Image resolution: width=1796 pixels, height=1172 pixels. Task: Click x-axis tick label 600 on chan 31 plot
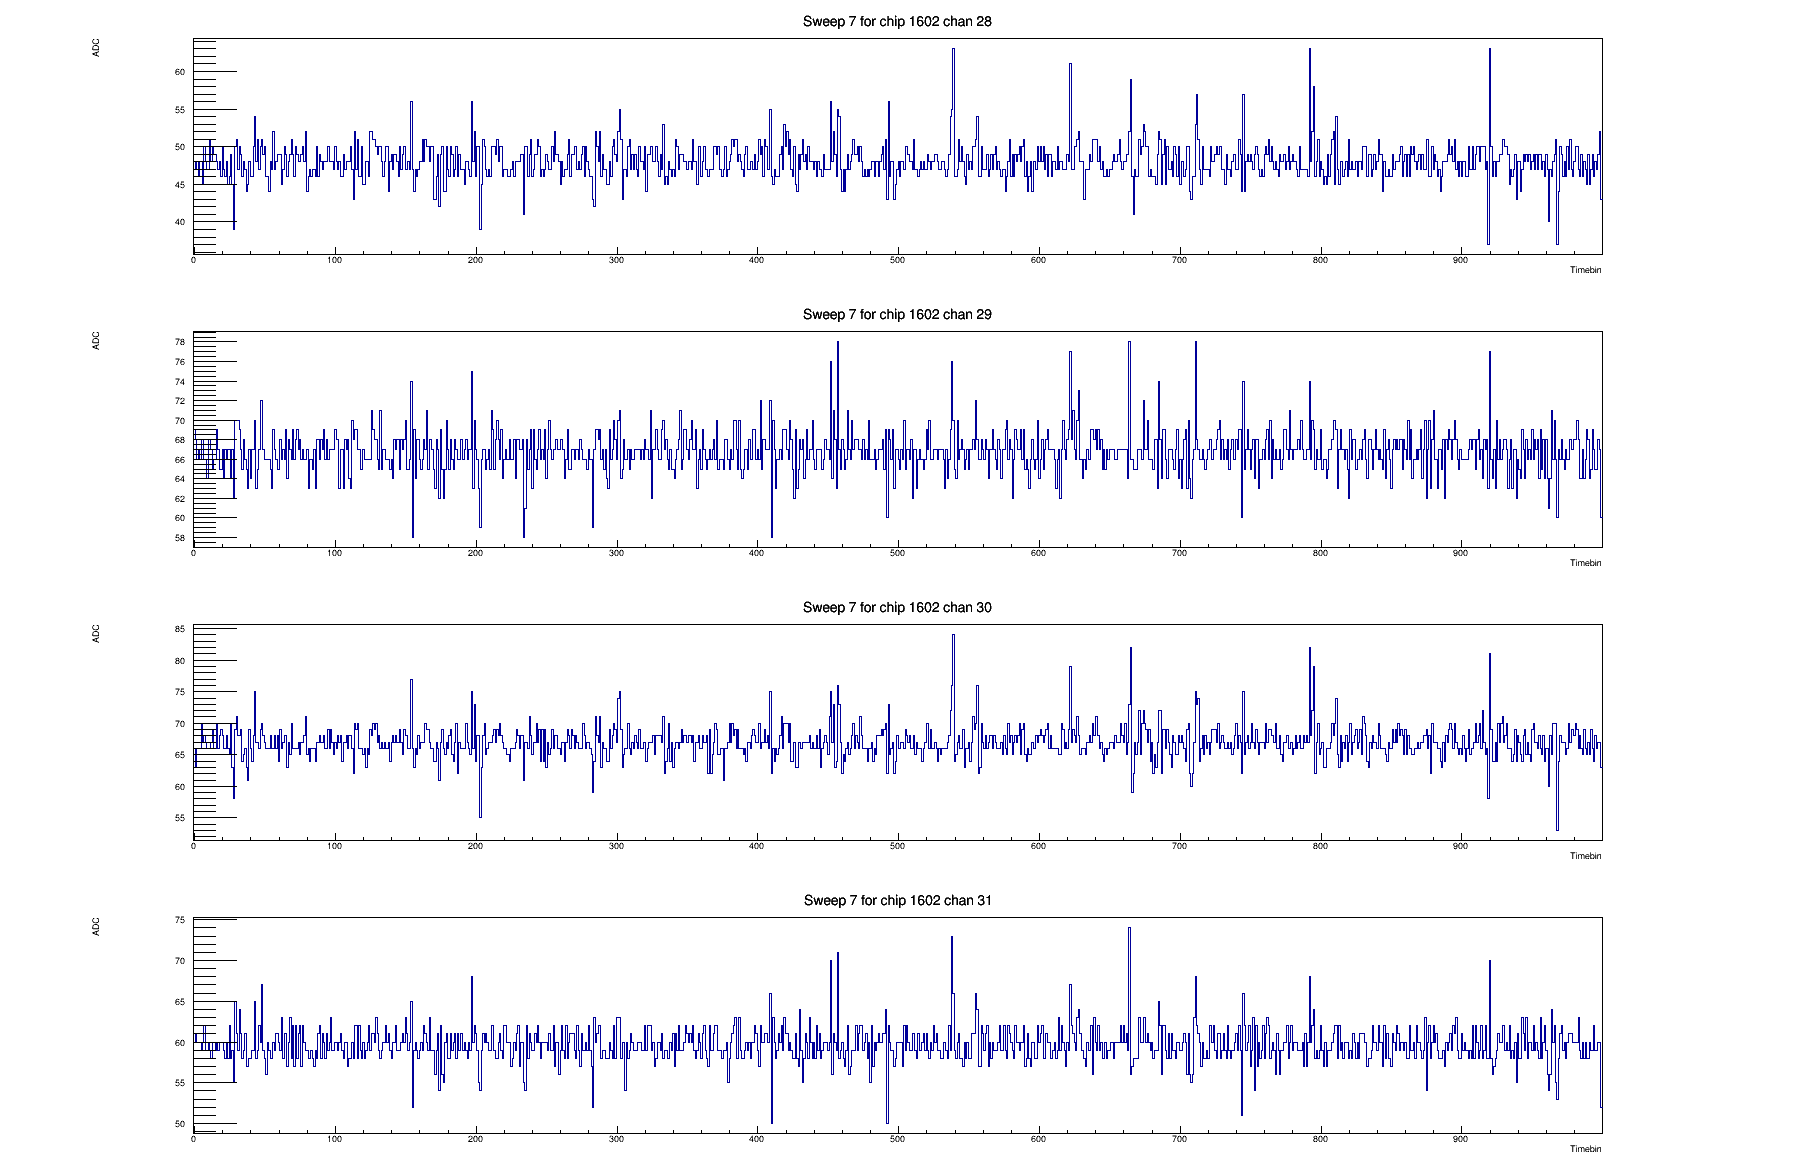(x=1038, y=1139)
